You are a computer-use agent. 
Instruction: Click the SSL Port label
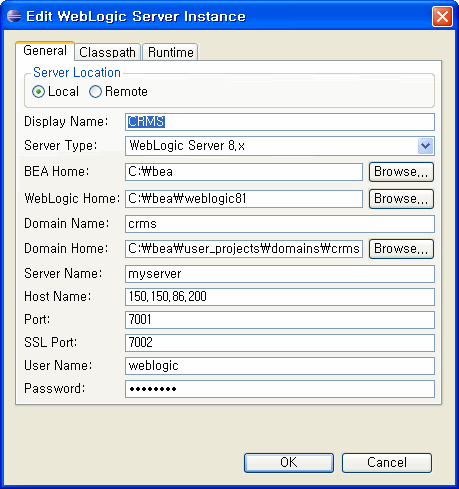[x=50, y=342]
